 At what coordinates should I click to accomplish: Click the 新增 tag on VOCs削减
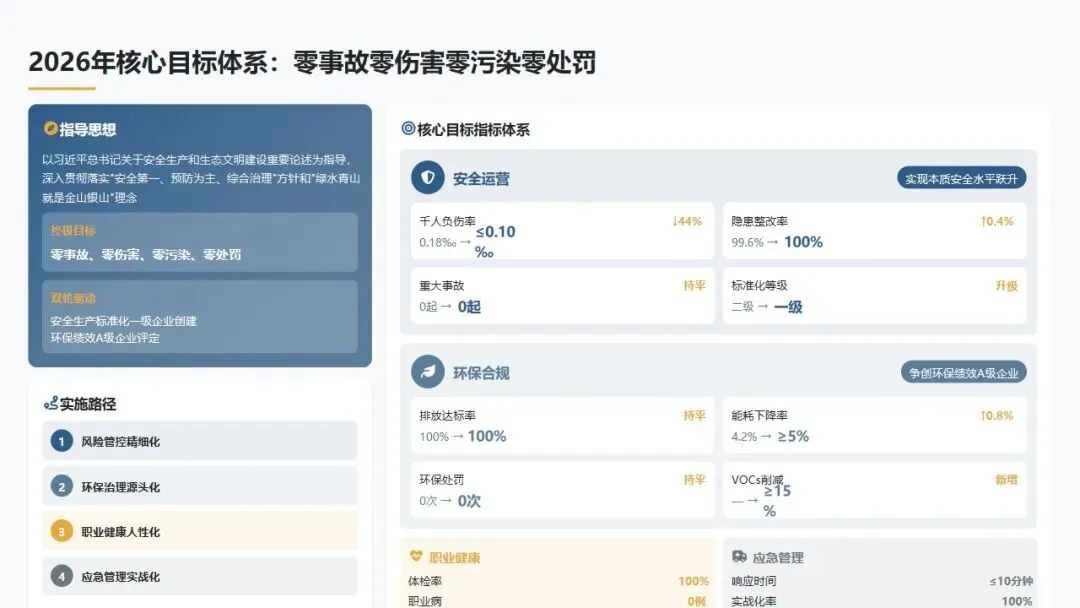click(x=1006, y=480)
